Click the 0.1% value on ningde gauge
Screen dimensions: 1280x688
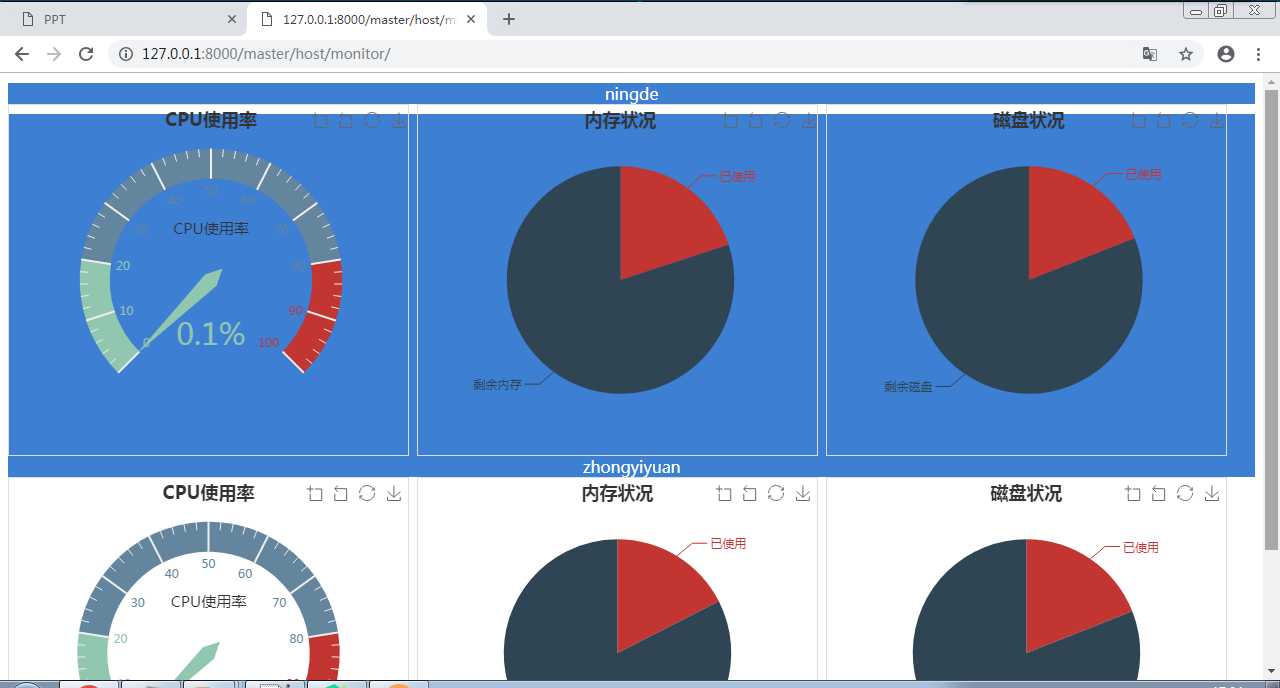point(211,334)
